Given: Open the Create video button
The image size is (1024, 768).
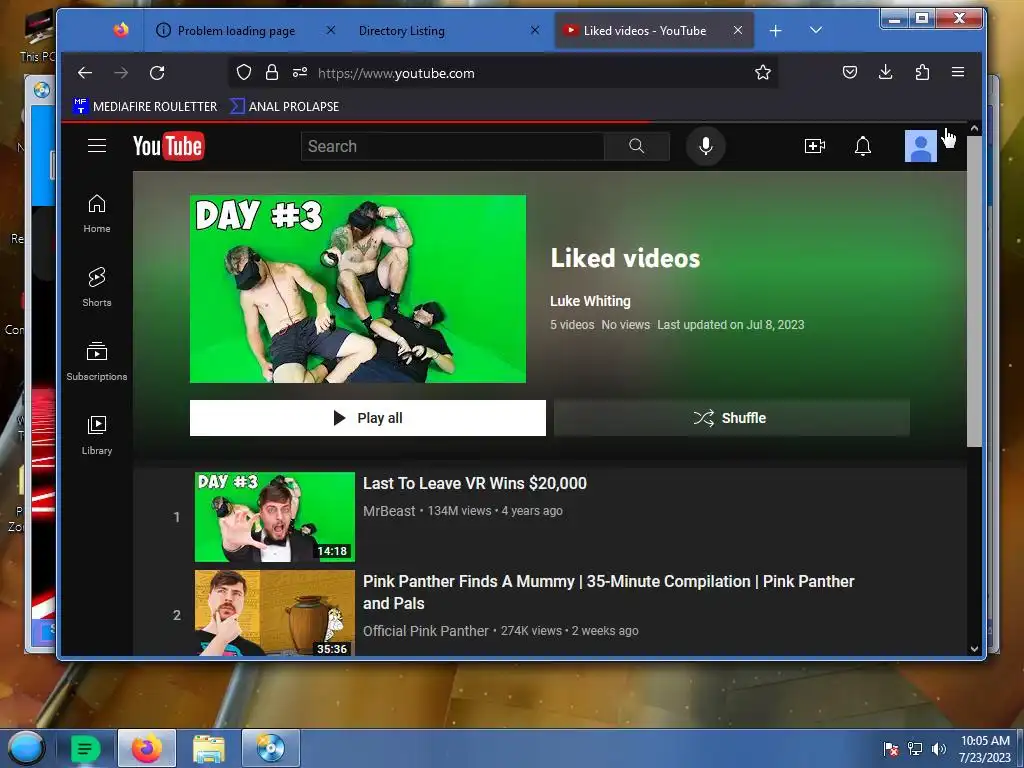Looking at the screenshot, I should 814,146.
